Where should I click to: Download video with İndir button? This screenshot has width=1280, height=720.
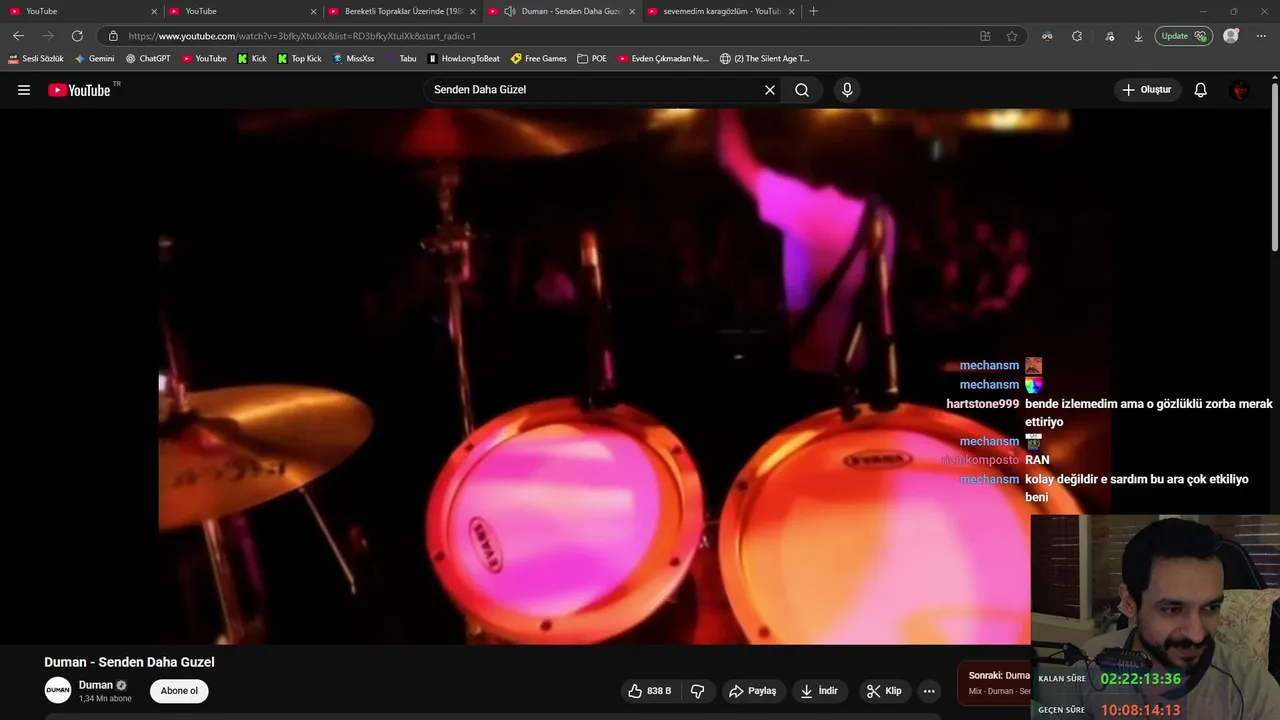821,691
